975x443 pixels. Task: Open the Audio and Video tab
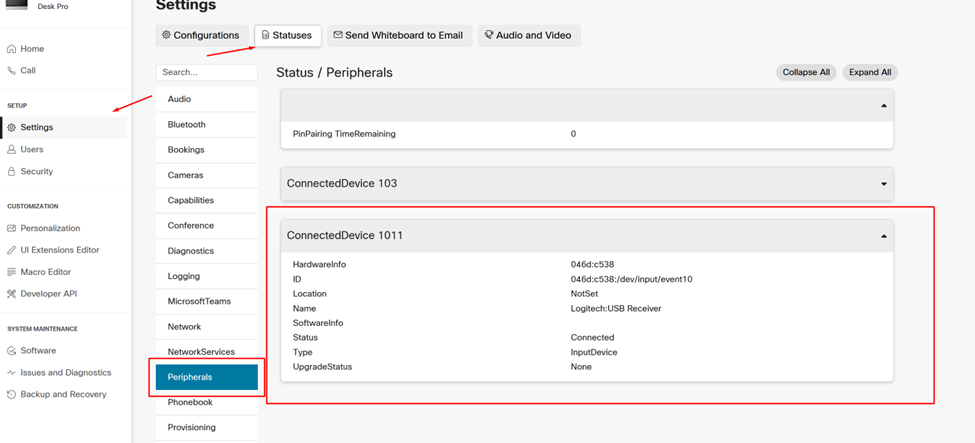coord(528,35)
